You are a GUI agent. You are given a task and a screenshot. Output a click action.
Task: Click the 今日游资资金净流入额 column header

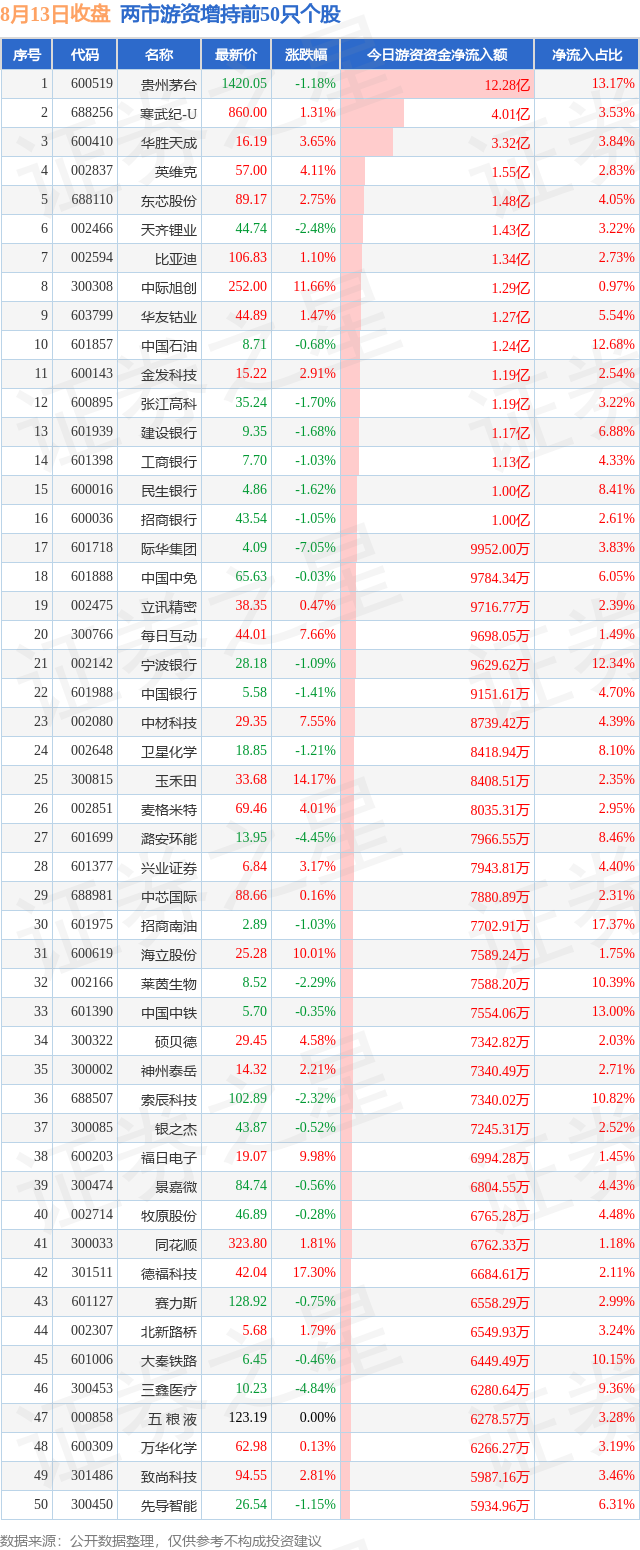(x=437, y=55)
